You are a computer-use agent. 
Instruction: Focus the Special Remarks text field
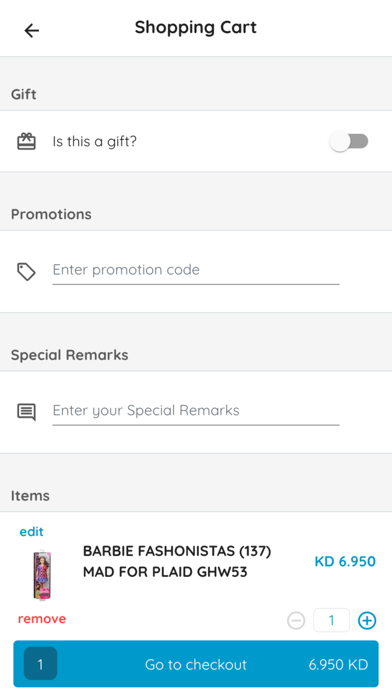pos(196,411)
